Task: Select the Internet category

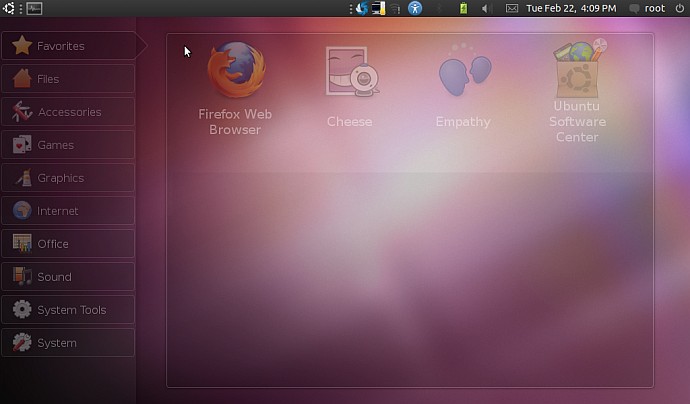Action: (x=69, y=211)
